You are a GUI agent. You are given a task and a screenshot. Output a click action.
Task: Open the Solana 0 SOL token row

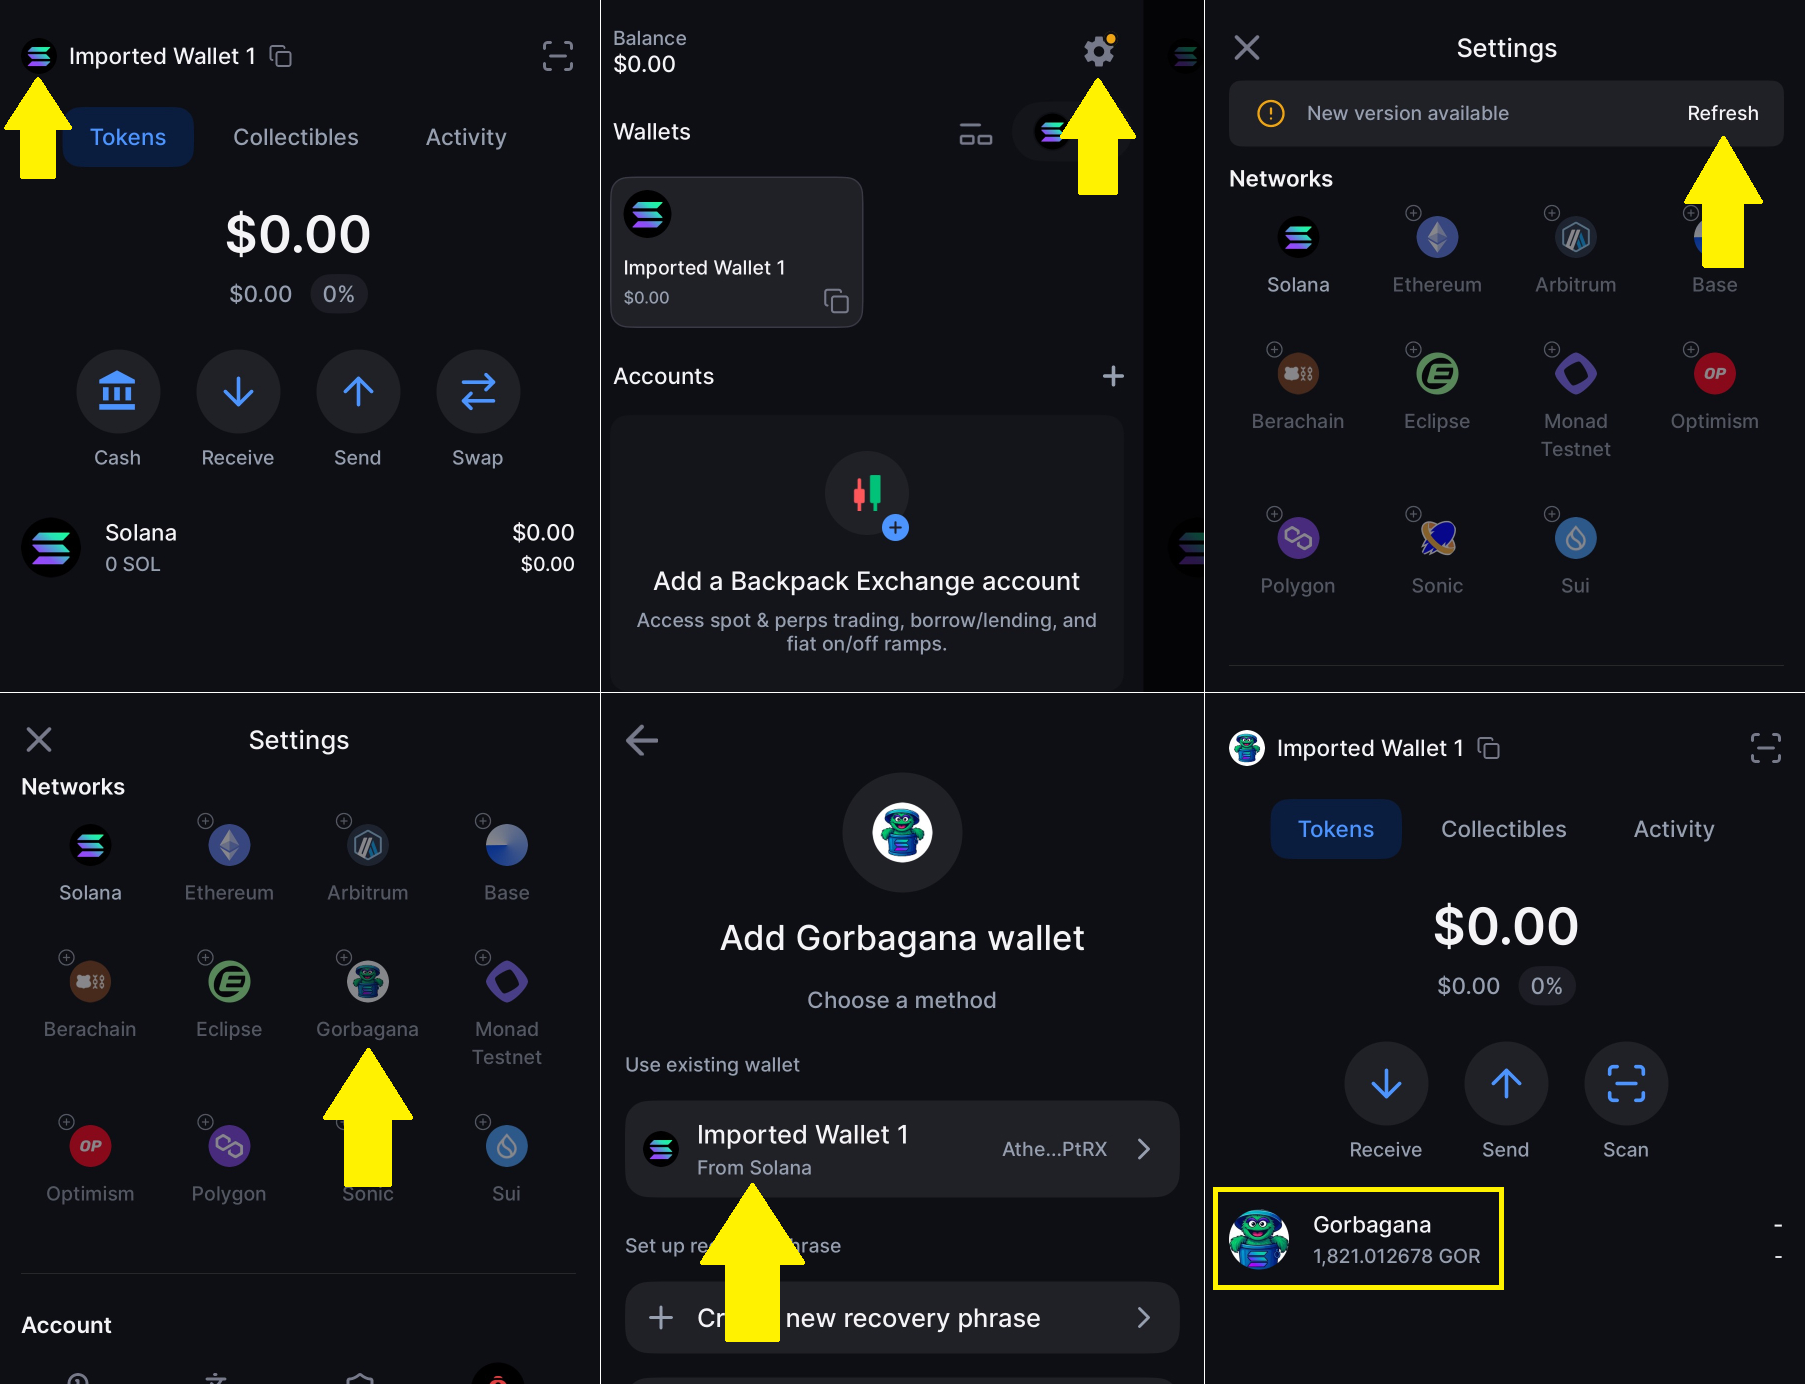pyautogui.click(x=298, y=548)
